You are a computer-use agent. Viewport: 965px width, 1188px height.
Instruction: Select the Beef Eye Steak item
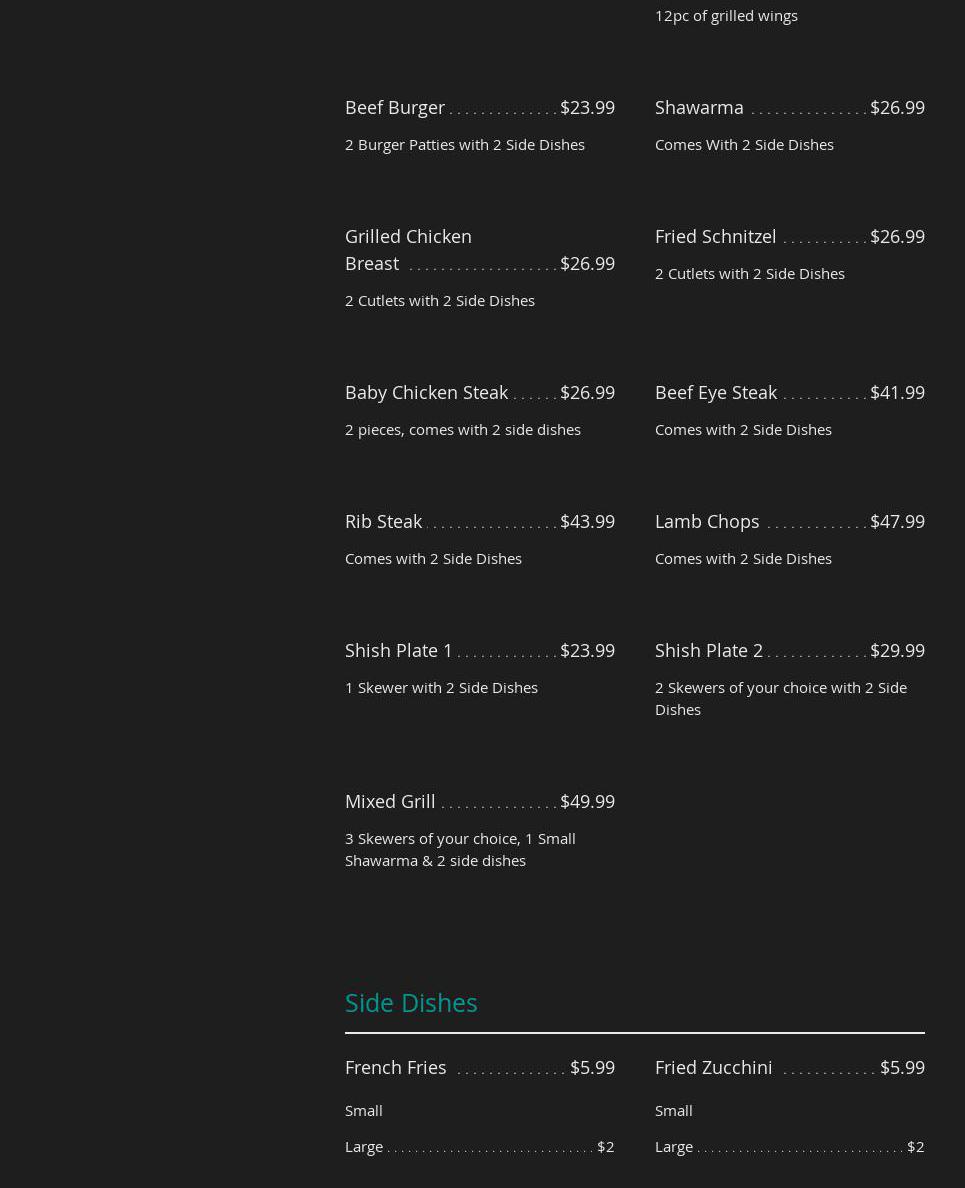click(x=716, y=392)
